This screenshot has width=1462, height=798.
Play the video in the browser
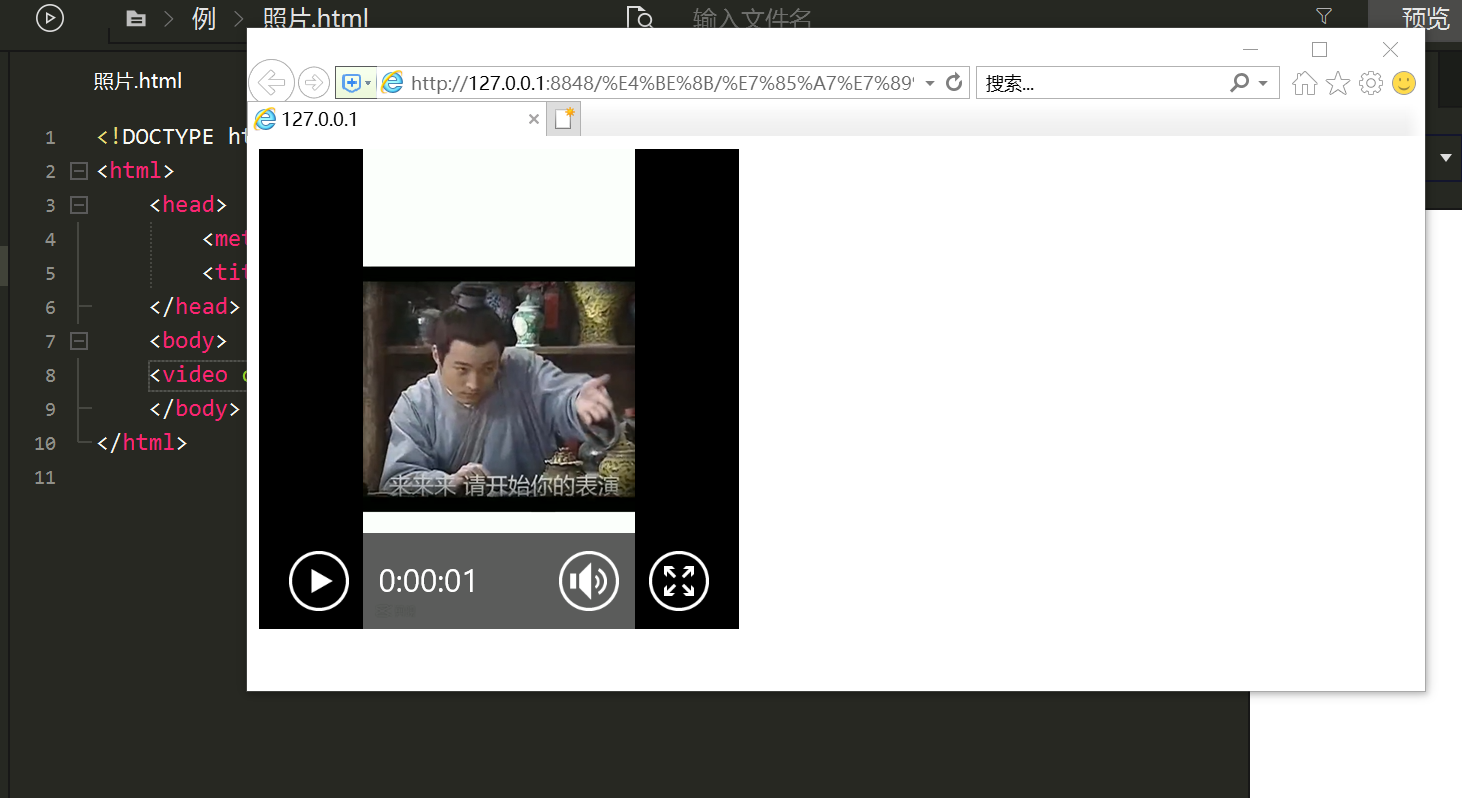tap(319, 581)
